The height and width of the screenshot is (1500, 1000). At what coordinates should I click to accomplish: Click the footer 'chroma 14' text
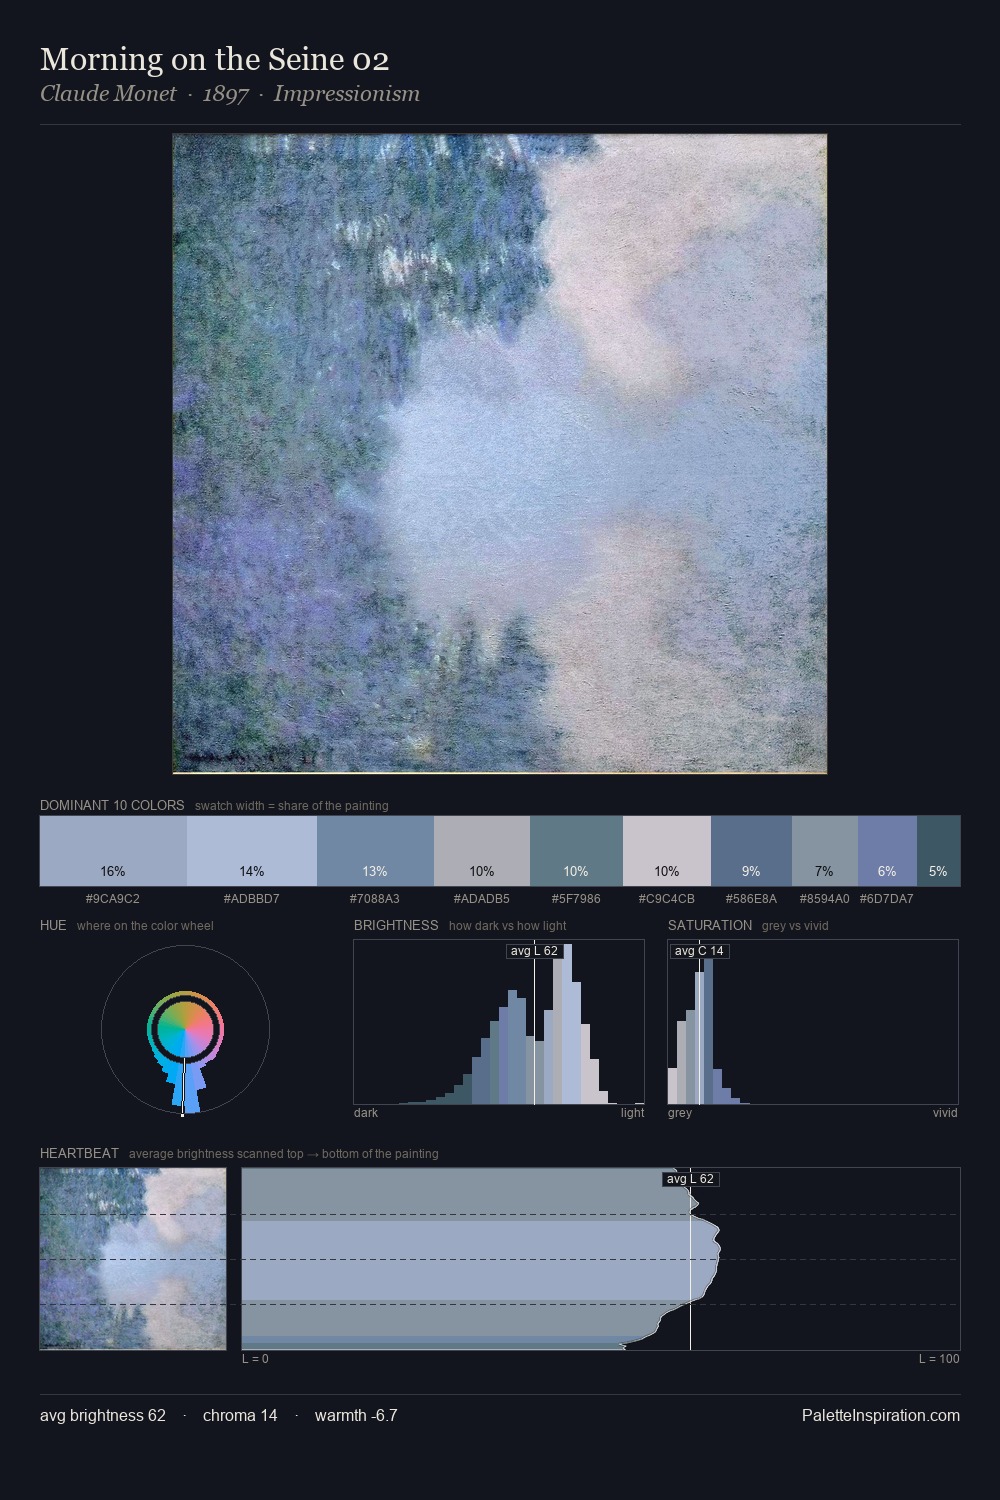pos(240,1415)
